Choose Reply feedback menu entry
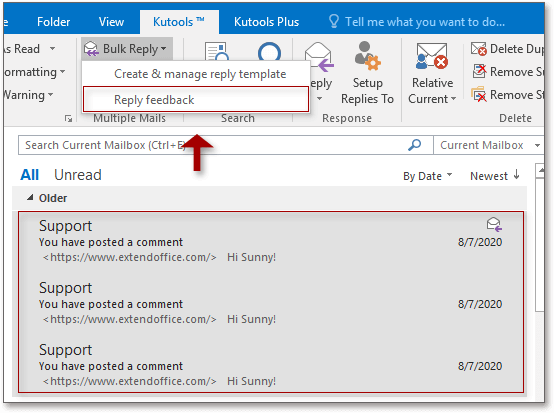The width and height of the screenshot is (554, 413). (196, 100)
